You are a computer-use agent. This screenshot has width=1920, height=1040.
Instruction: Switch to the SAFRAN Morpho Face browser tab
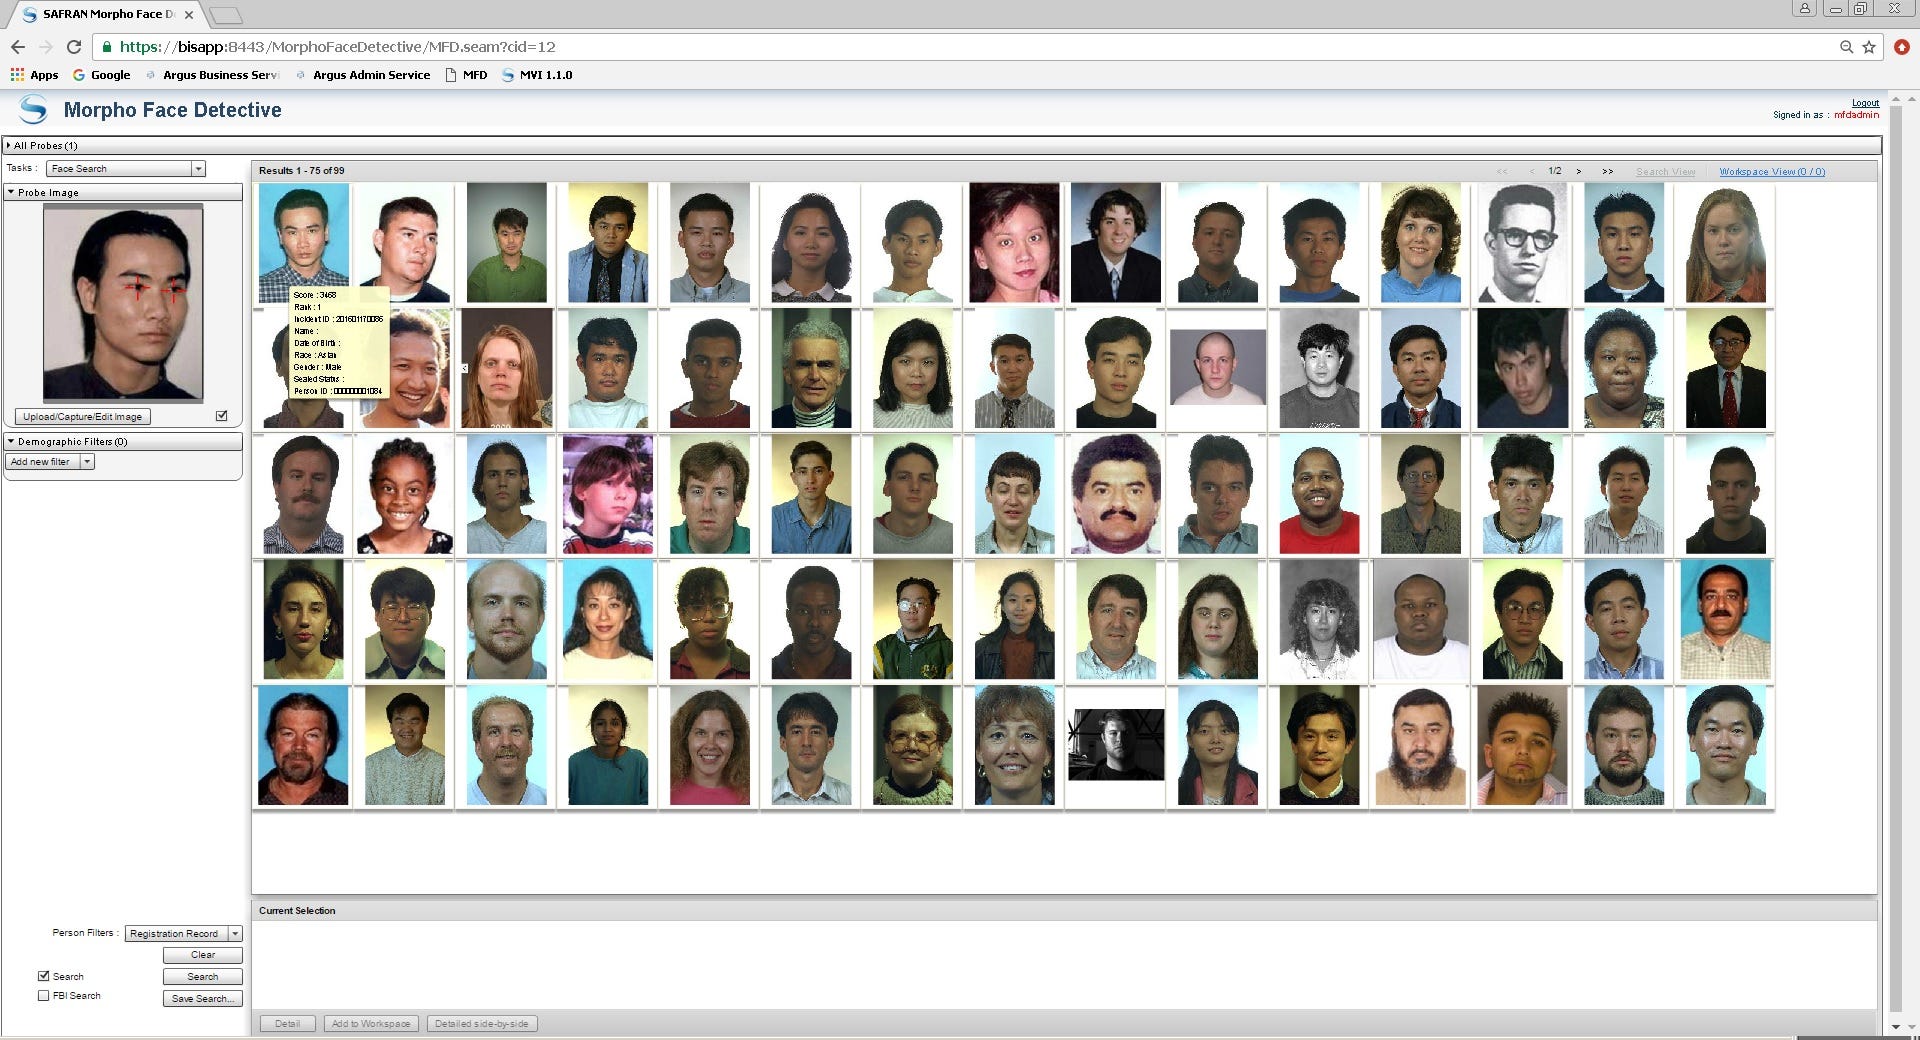(x=107, y=14)
